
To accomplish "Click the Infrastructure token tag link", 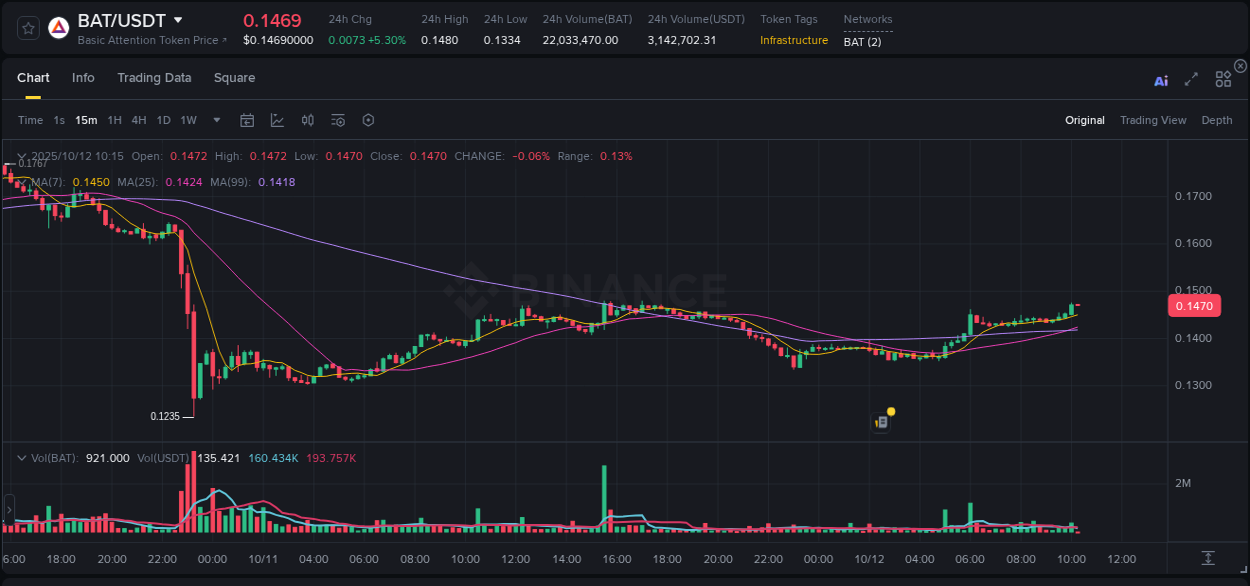I will [x=794, y=40].
